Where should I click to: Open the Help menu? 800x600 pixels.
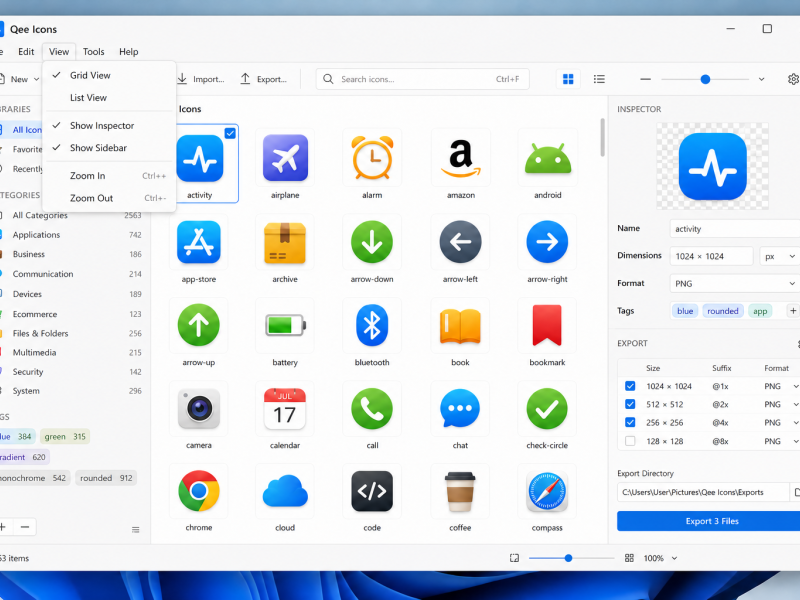point(129,52)
